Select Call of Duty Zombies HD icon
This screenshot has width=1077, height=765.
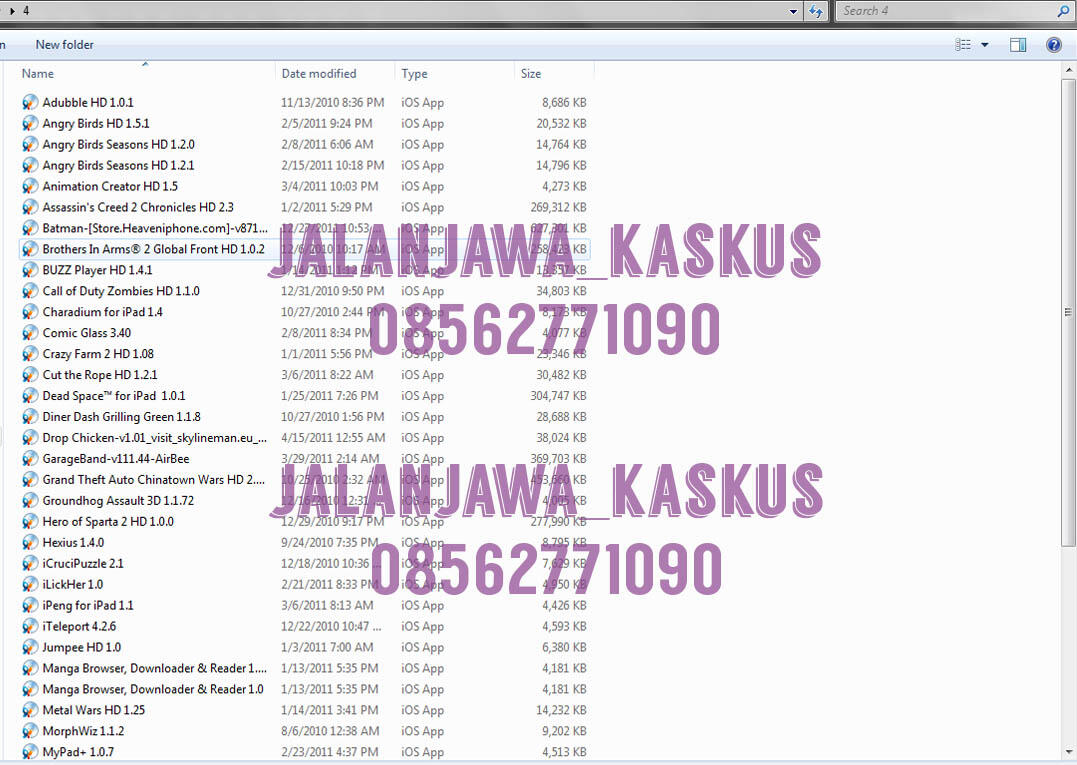pos(30,291)
